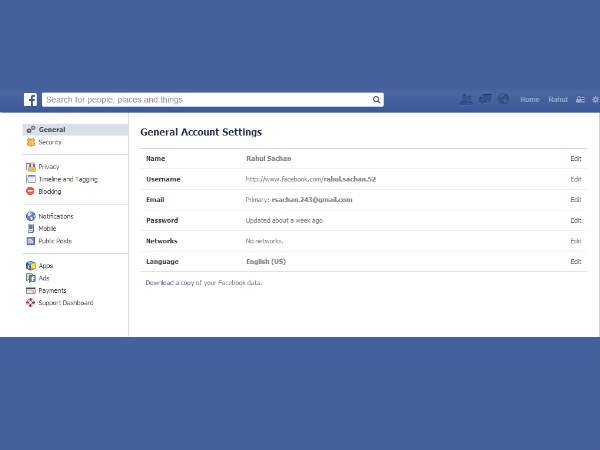Screen dimensions: 600x450
Task: Click the search magnifier icon
Action: point(377,99)
